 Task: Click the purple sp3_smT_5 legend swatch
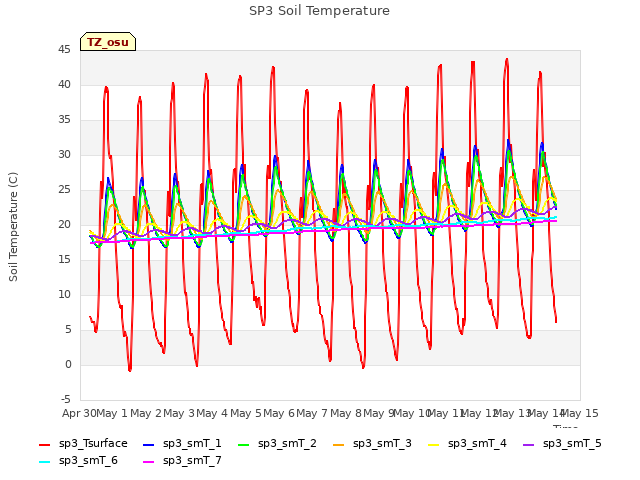(529, 444)
